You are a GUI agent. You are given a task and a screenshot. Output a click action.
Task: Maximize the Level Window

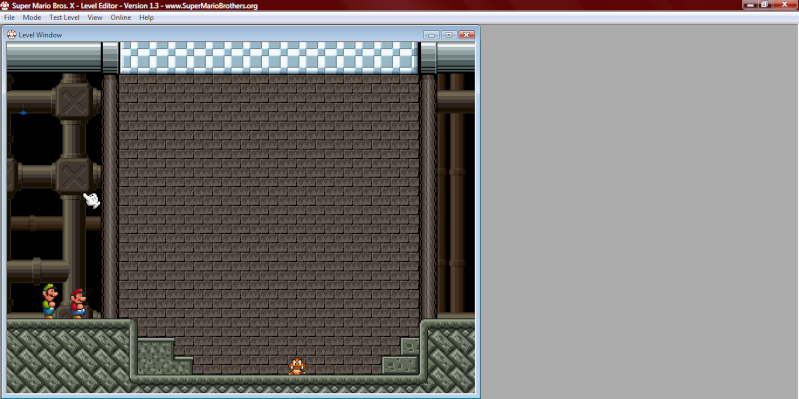pyautogui.click(x=449, y=35)
